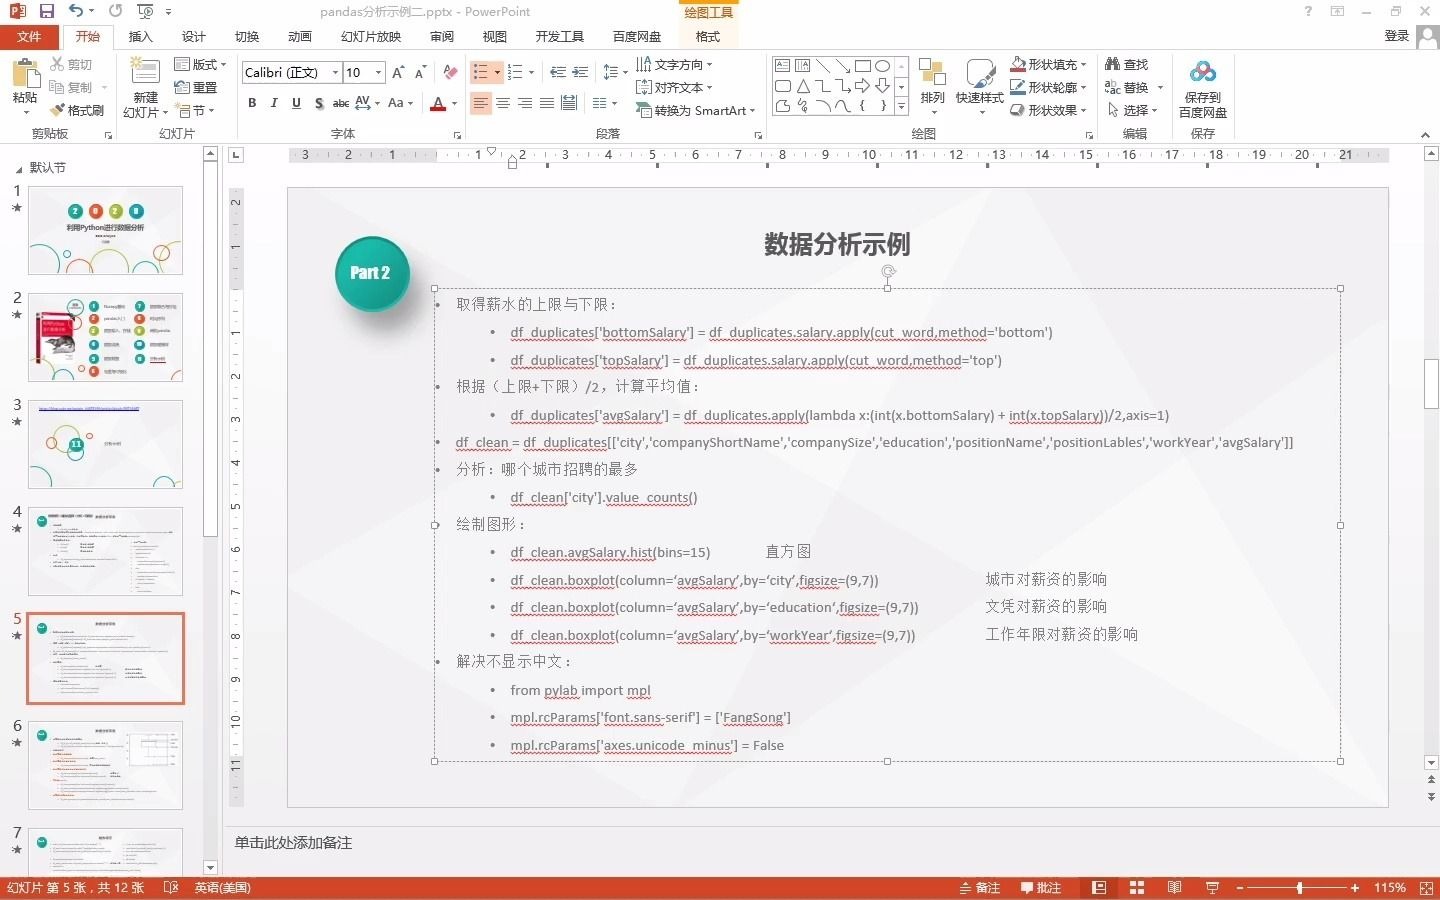This screenshot has width=1440, height=900.
Task: Toggle bulleted list button
Action: [x=480, y=72]
